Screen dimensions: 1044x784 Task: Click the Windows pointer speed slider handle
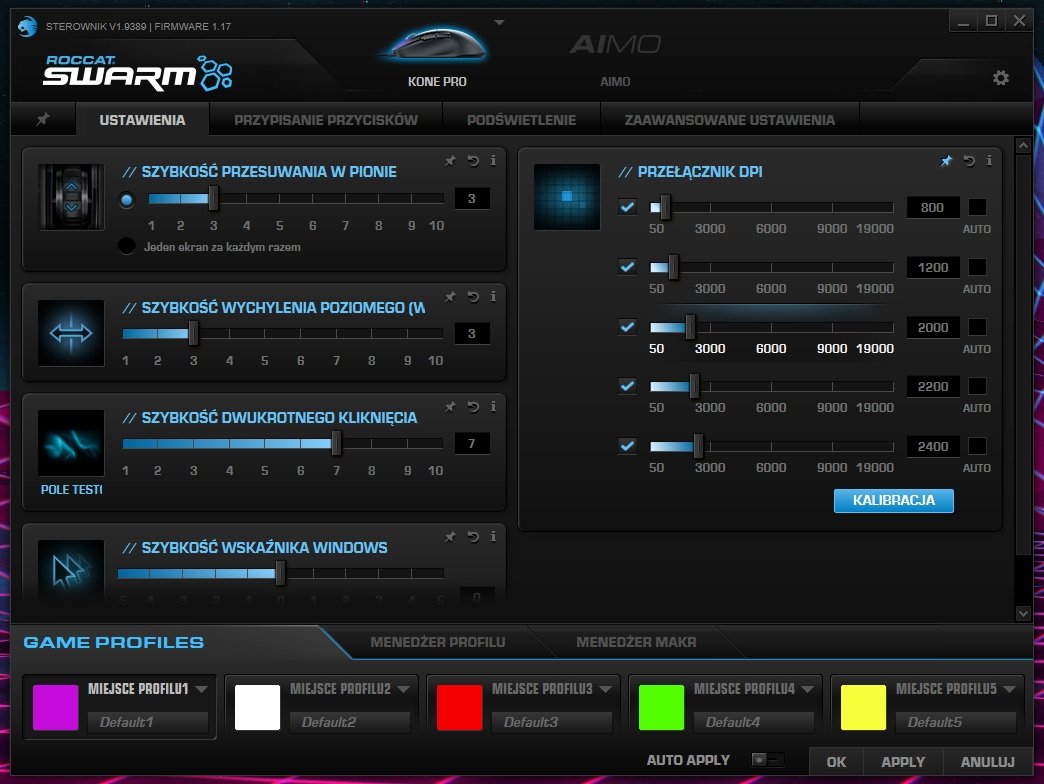pyautogui.click(x=280, y=573)
